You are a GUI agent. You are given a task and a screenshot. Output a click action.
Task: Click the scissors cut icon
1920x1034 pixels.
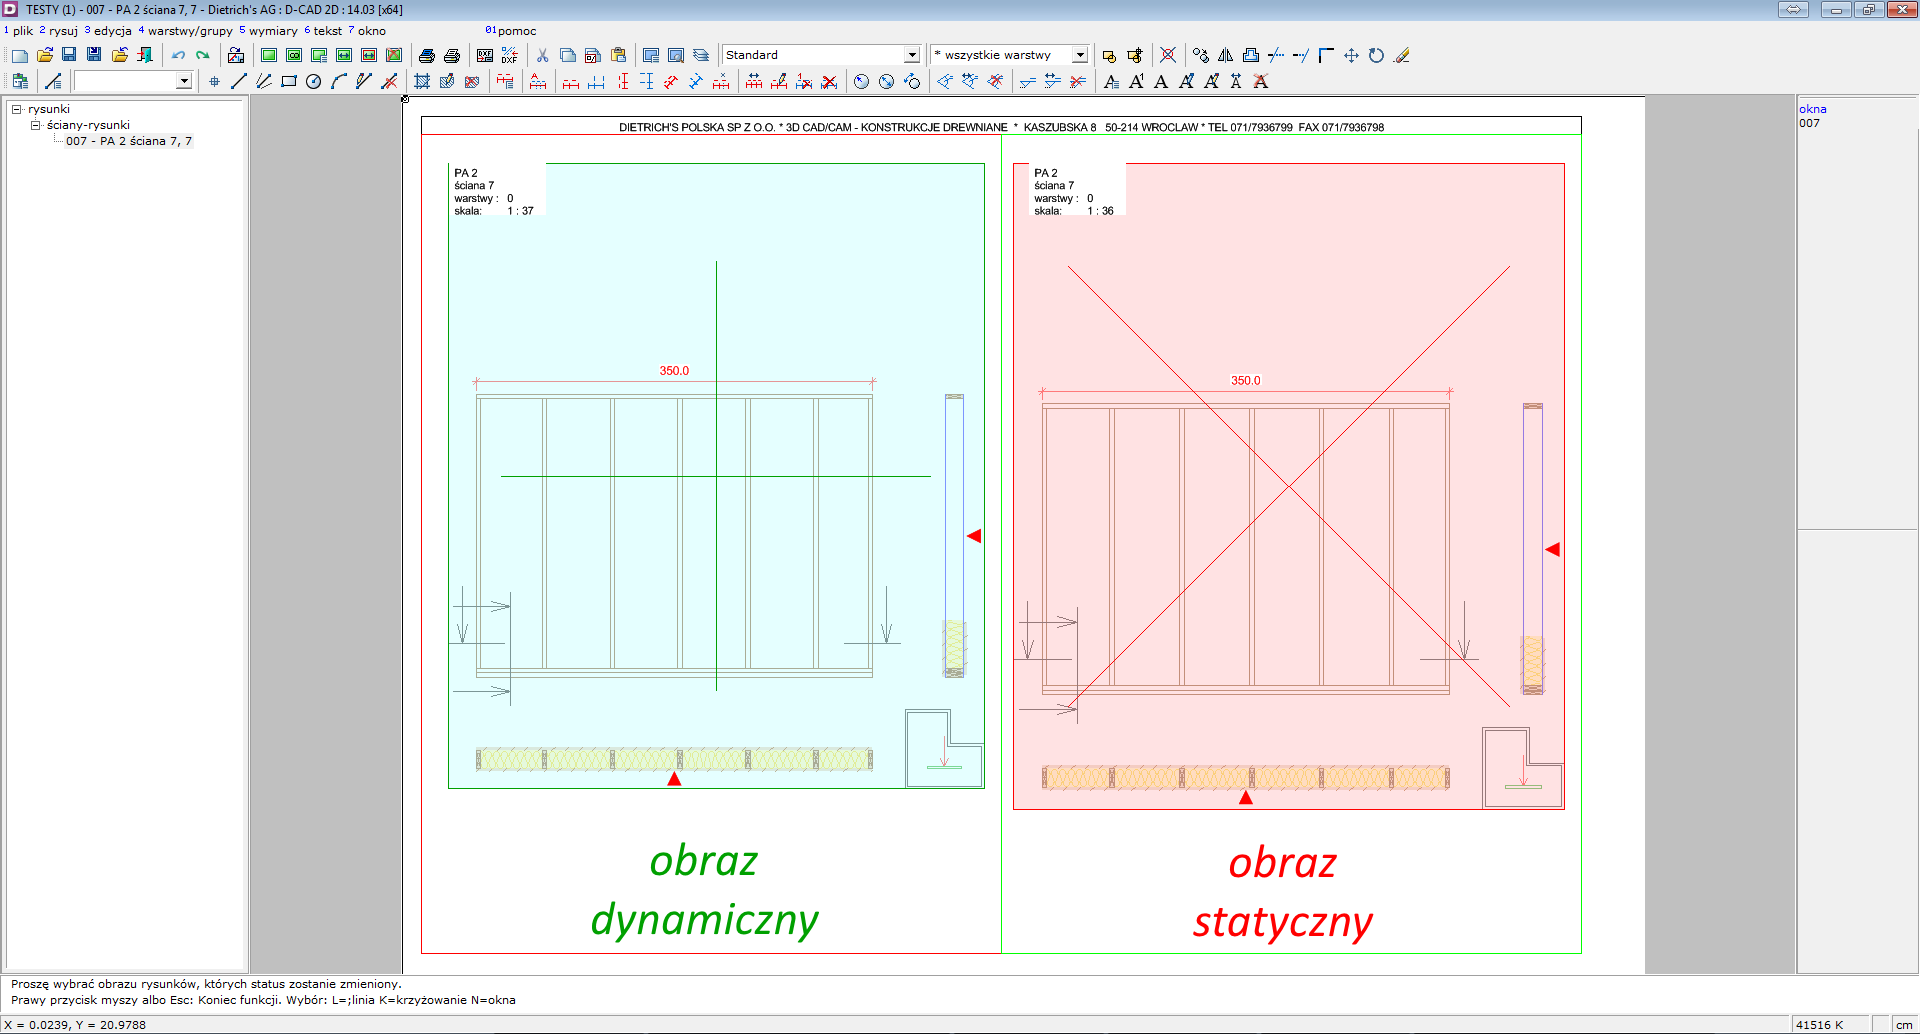pos(542,56)
